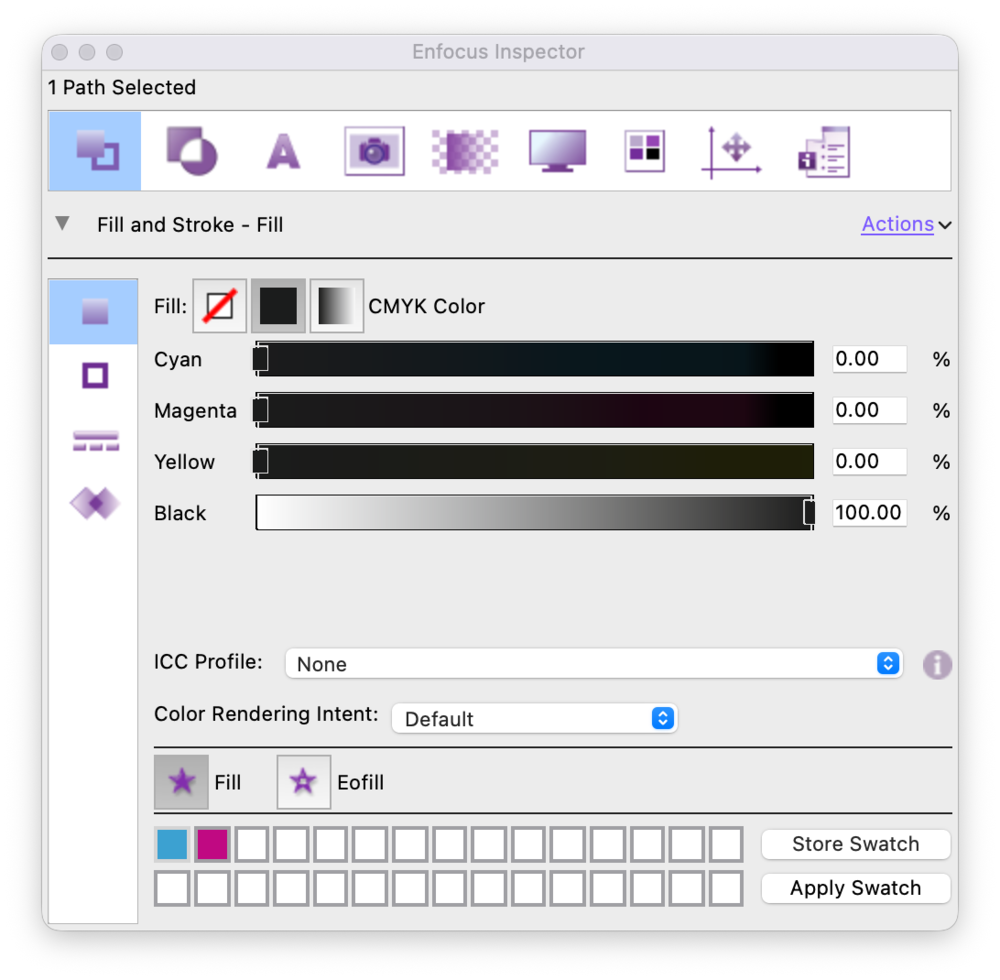Click the Black slider track
Screen dimensions: 1000x980
coord(534,513)
